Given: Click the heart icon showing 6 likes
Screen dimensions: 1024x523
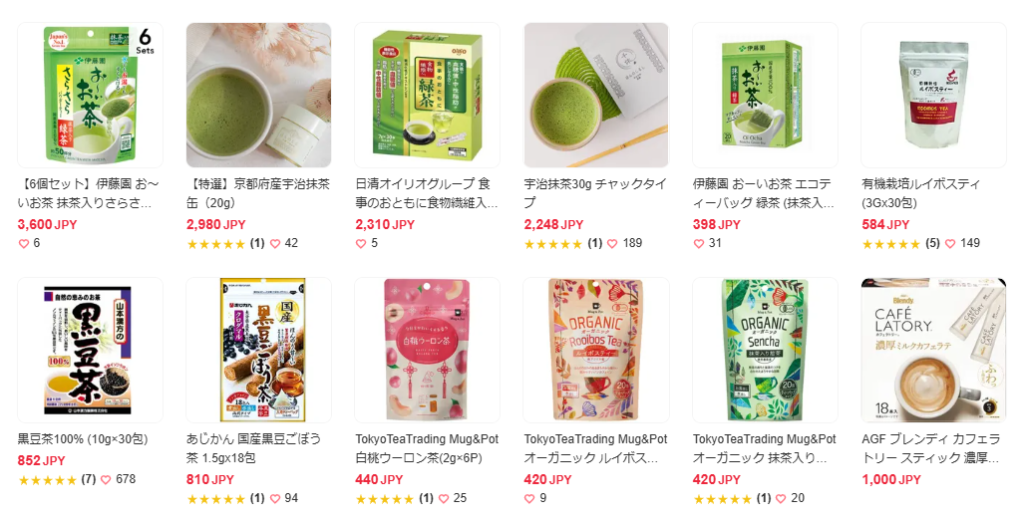Looking at the screenshot, I should [x=24, y=244].
